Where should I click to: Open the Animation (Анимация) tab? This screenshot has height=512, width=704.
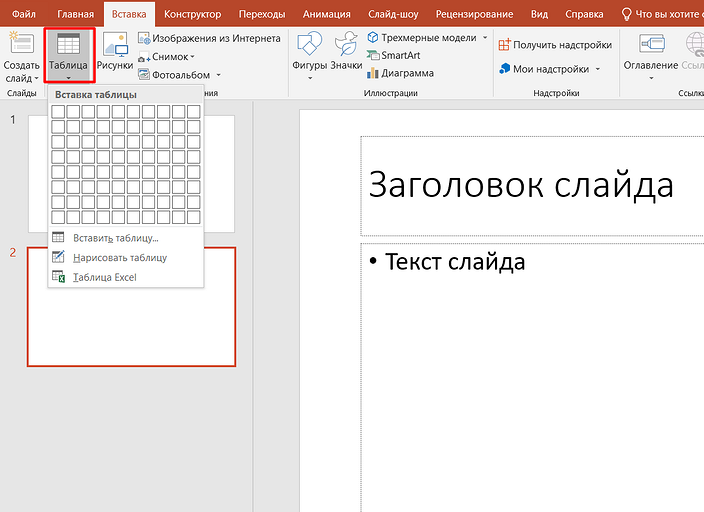coord(326,14)
